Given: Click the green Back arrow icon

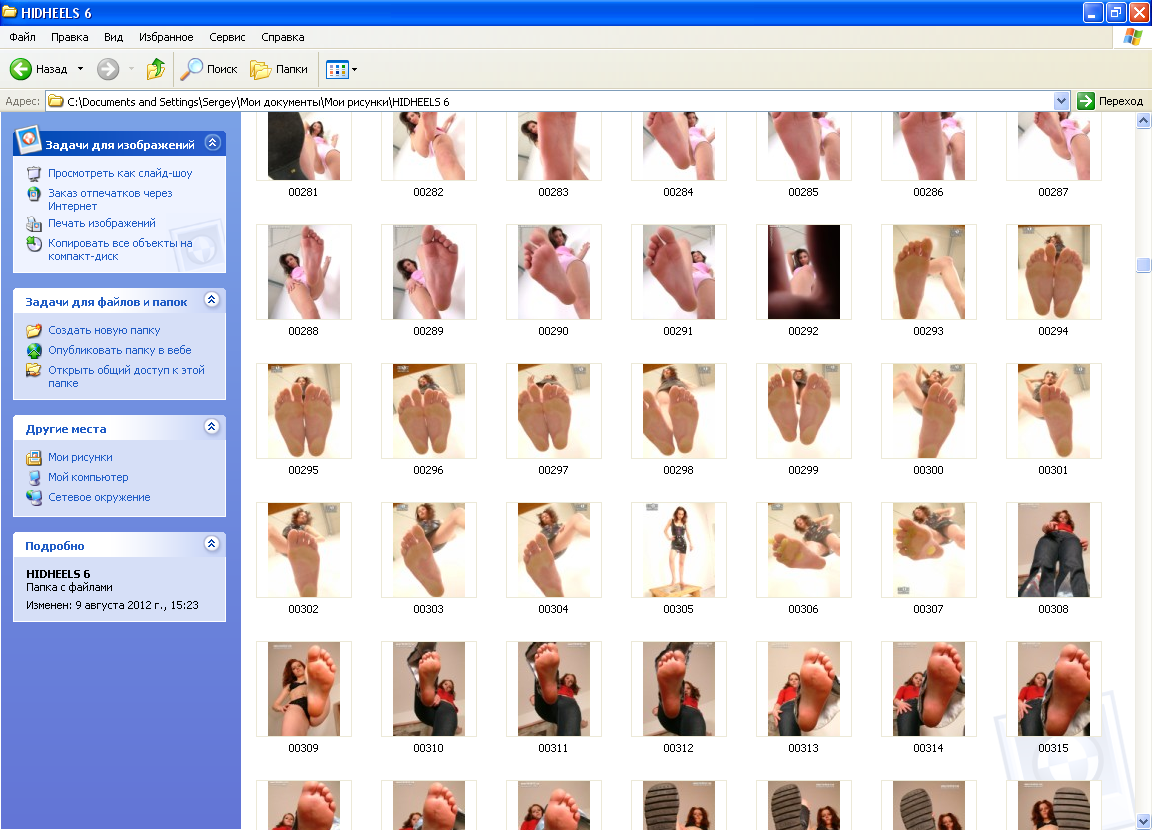Looking at the screenshot, I should click(21, 69).
